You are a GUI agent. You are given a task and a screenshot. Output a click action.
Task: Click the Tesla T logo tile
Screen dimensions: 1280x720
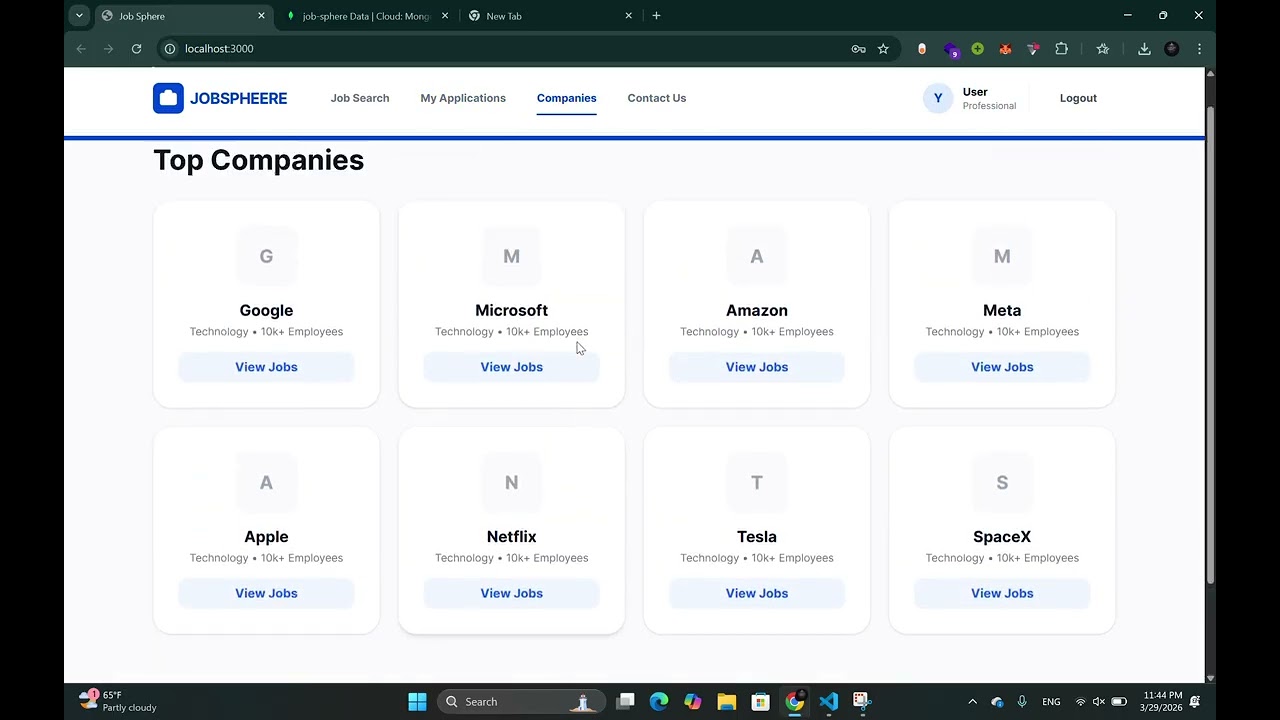coord(757,482)
